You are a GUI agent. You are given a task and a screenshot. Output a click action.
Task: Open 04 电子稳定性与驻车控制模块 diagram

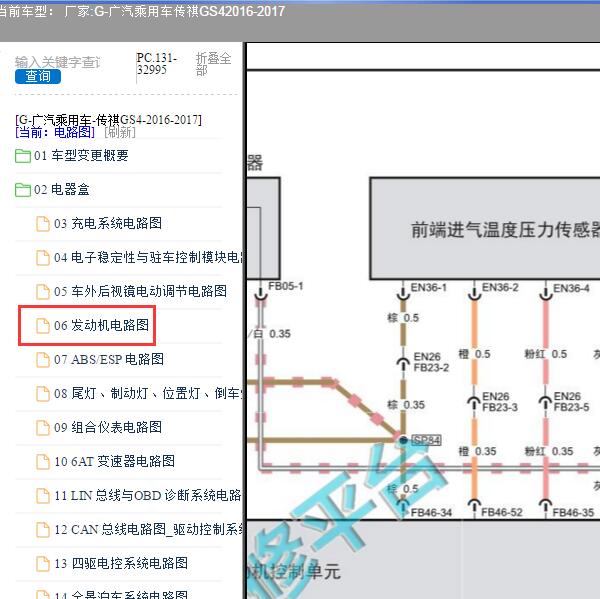click(x=148, y=258)
